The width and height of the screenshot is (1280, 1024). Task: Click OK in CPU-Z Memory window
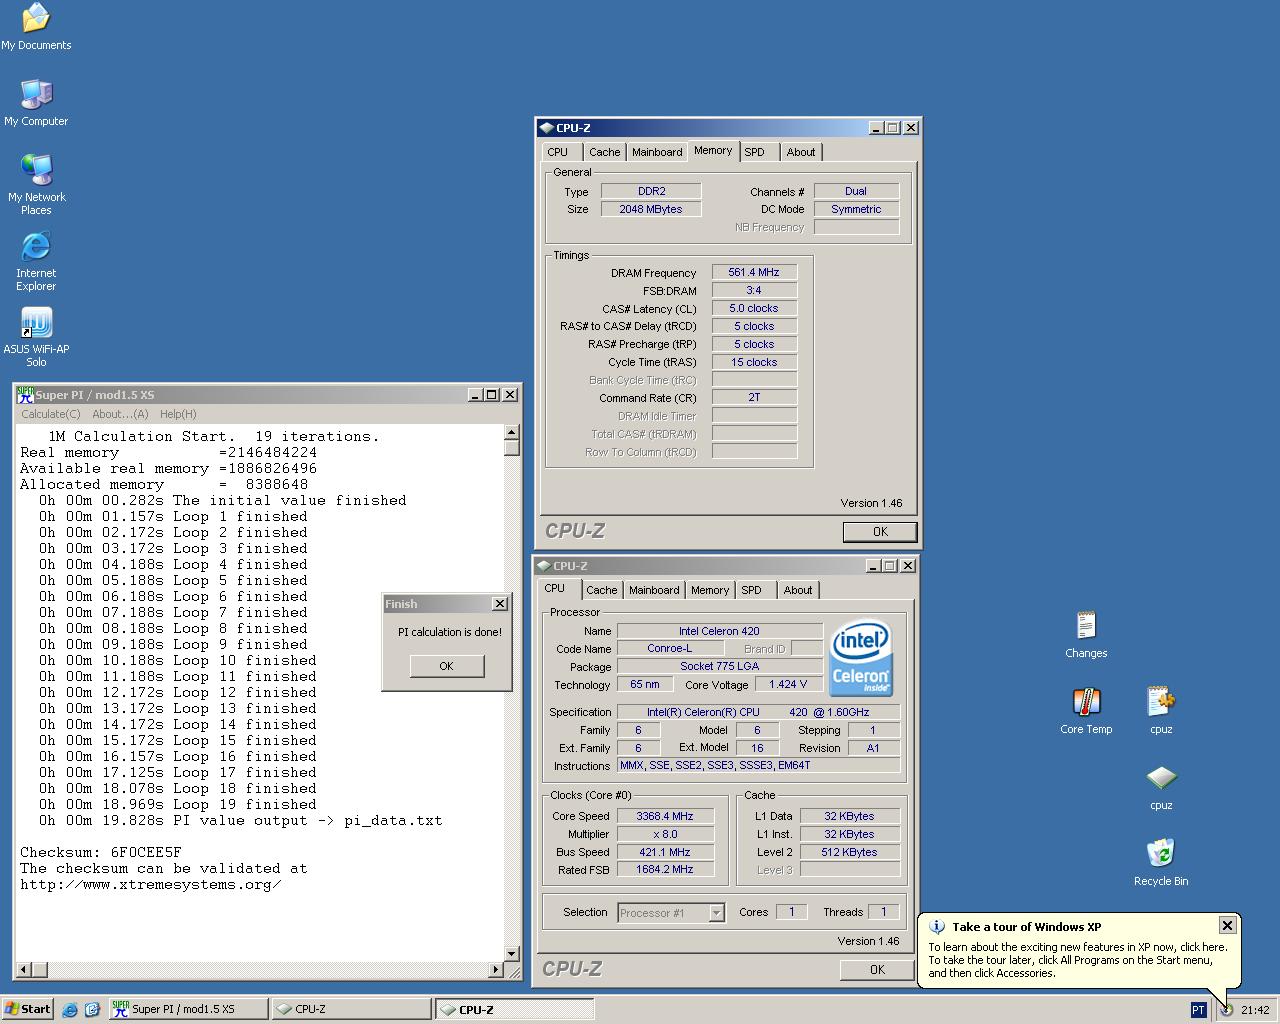tap(880, 531)
